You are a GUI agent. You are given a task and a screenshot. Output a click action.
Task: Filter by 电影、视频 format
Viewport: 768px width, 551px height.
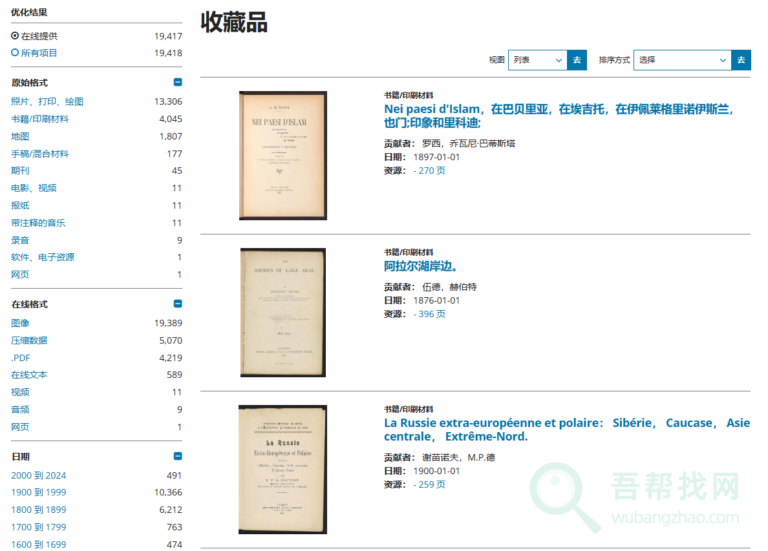tap(34, 188)
